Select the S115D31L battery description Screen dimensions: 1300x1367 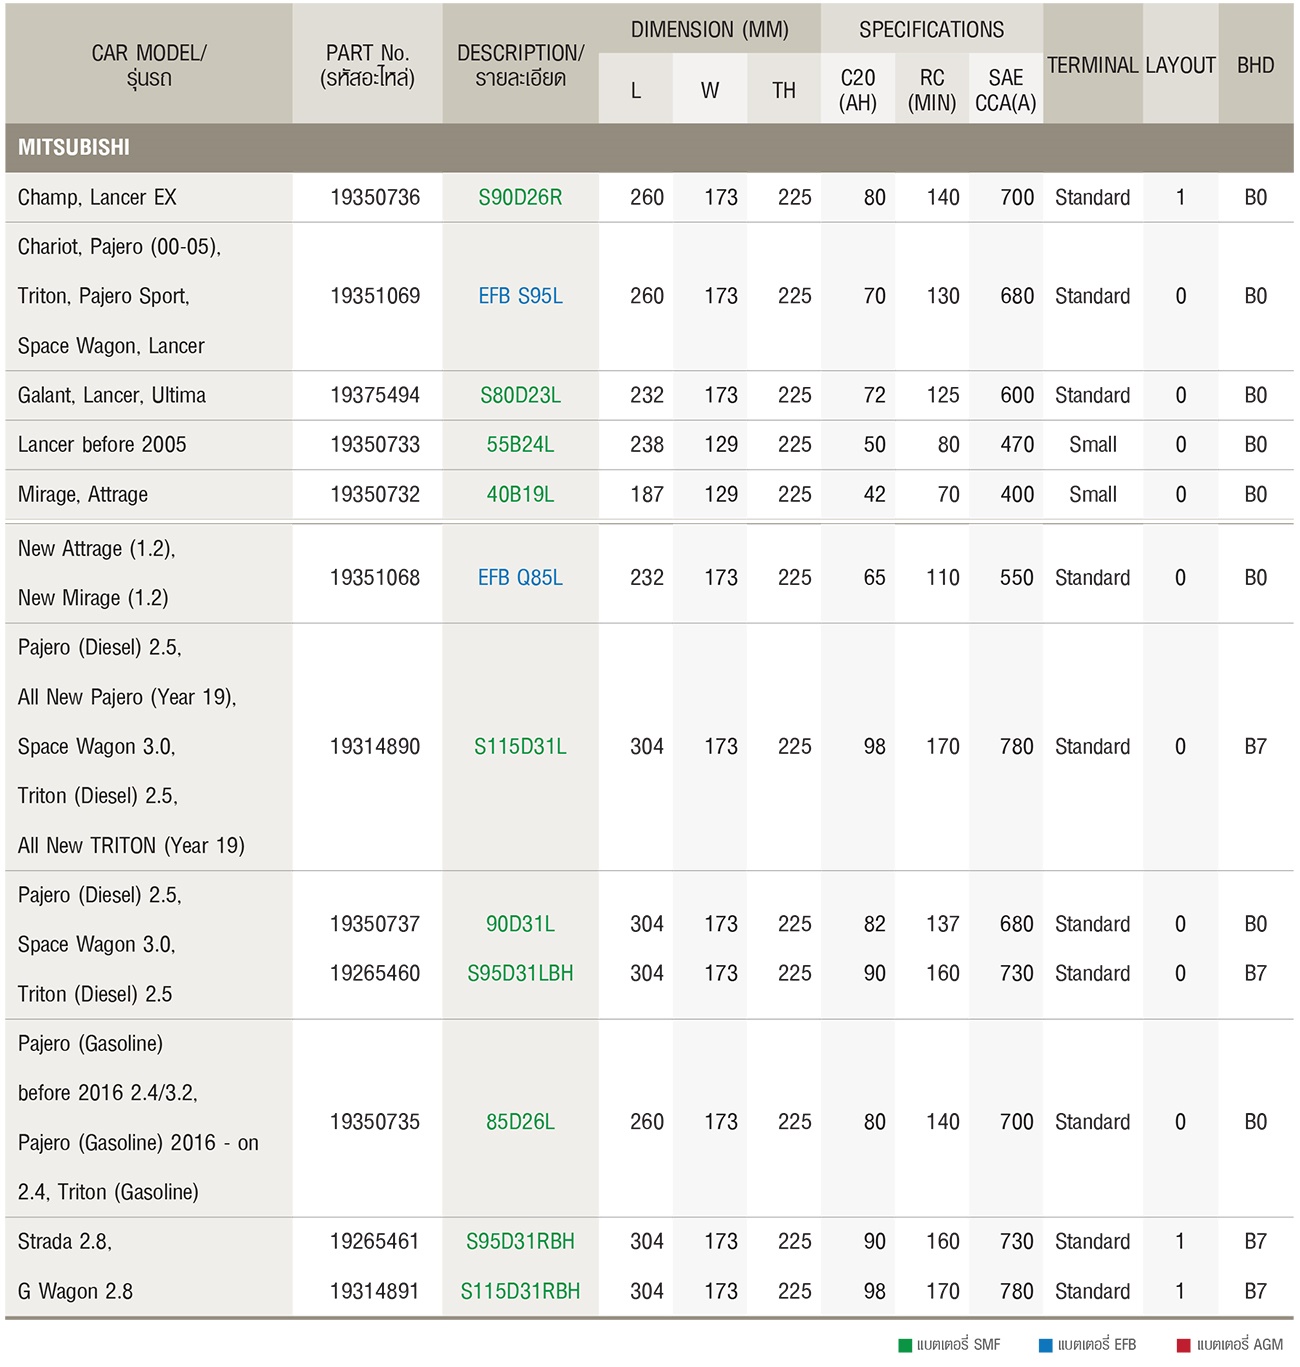(520, 746)
